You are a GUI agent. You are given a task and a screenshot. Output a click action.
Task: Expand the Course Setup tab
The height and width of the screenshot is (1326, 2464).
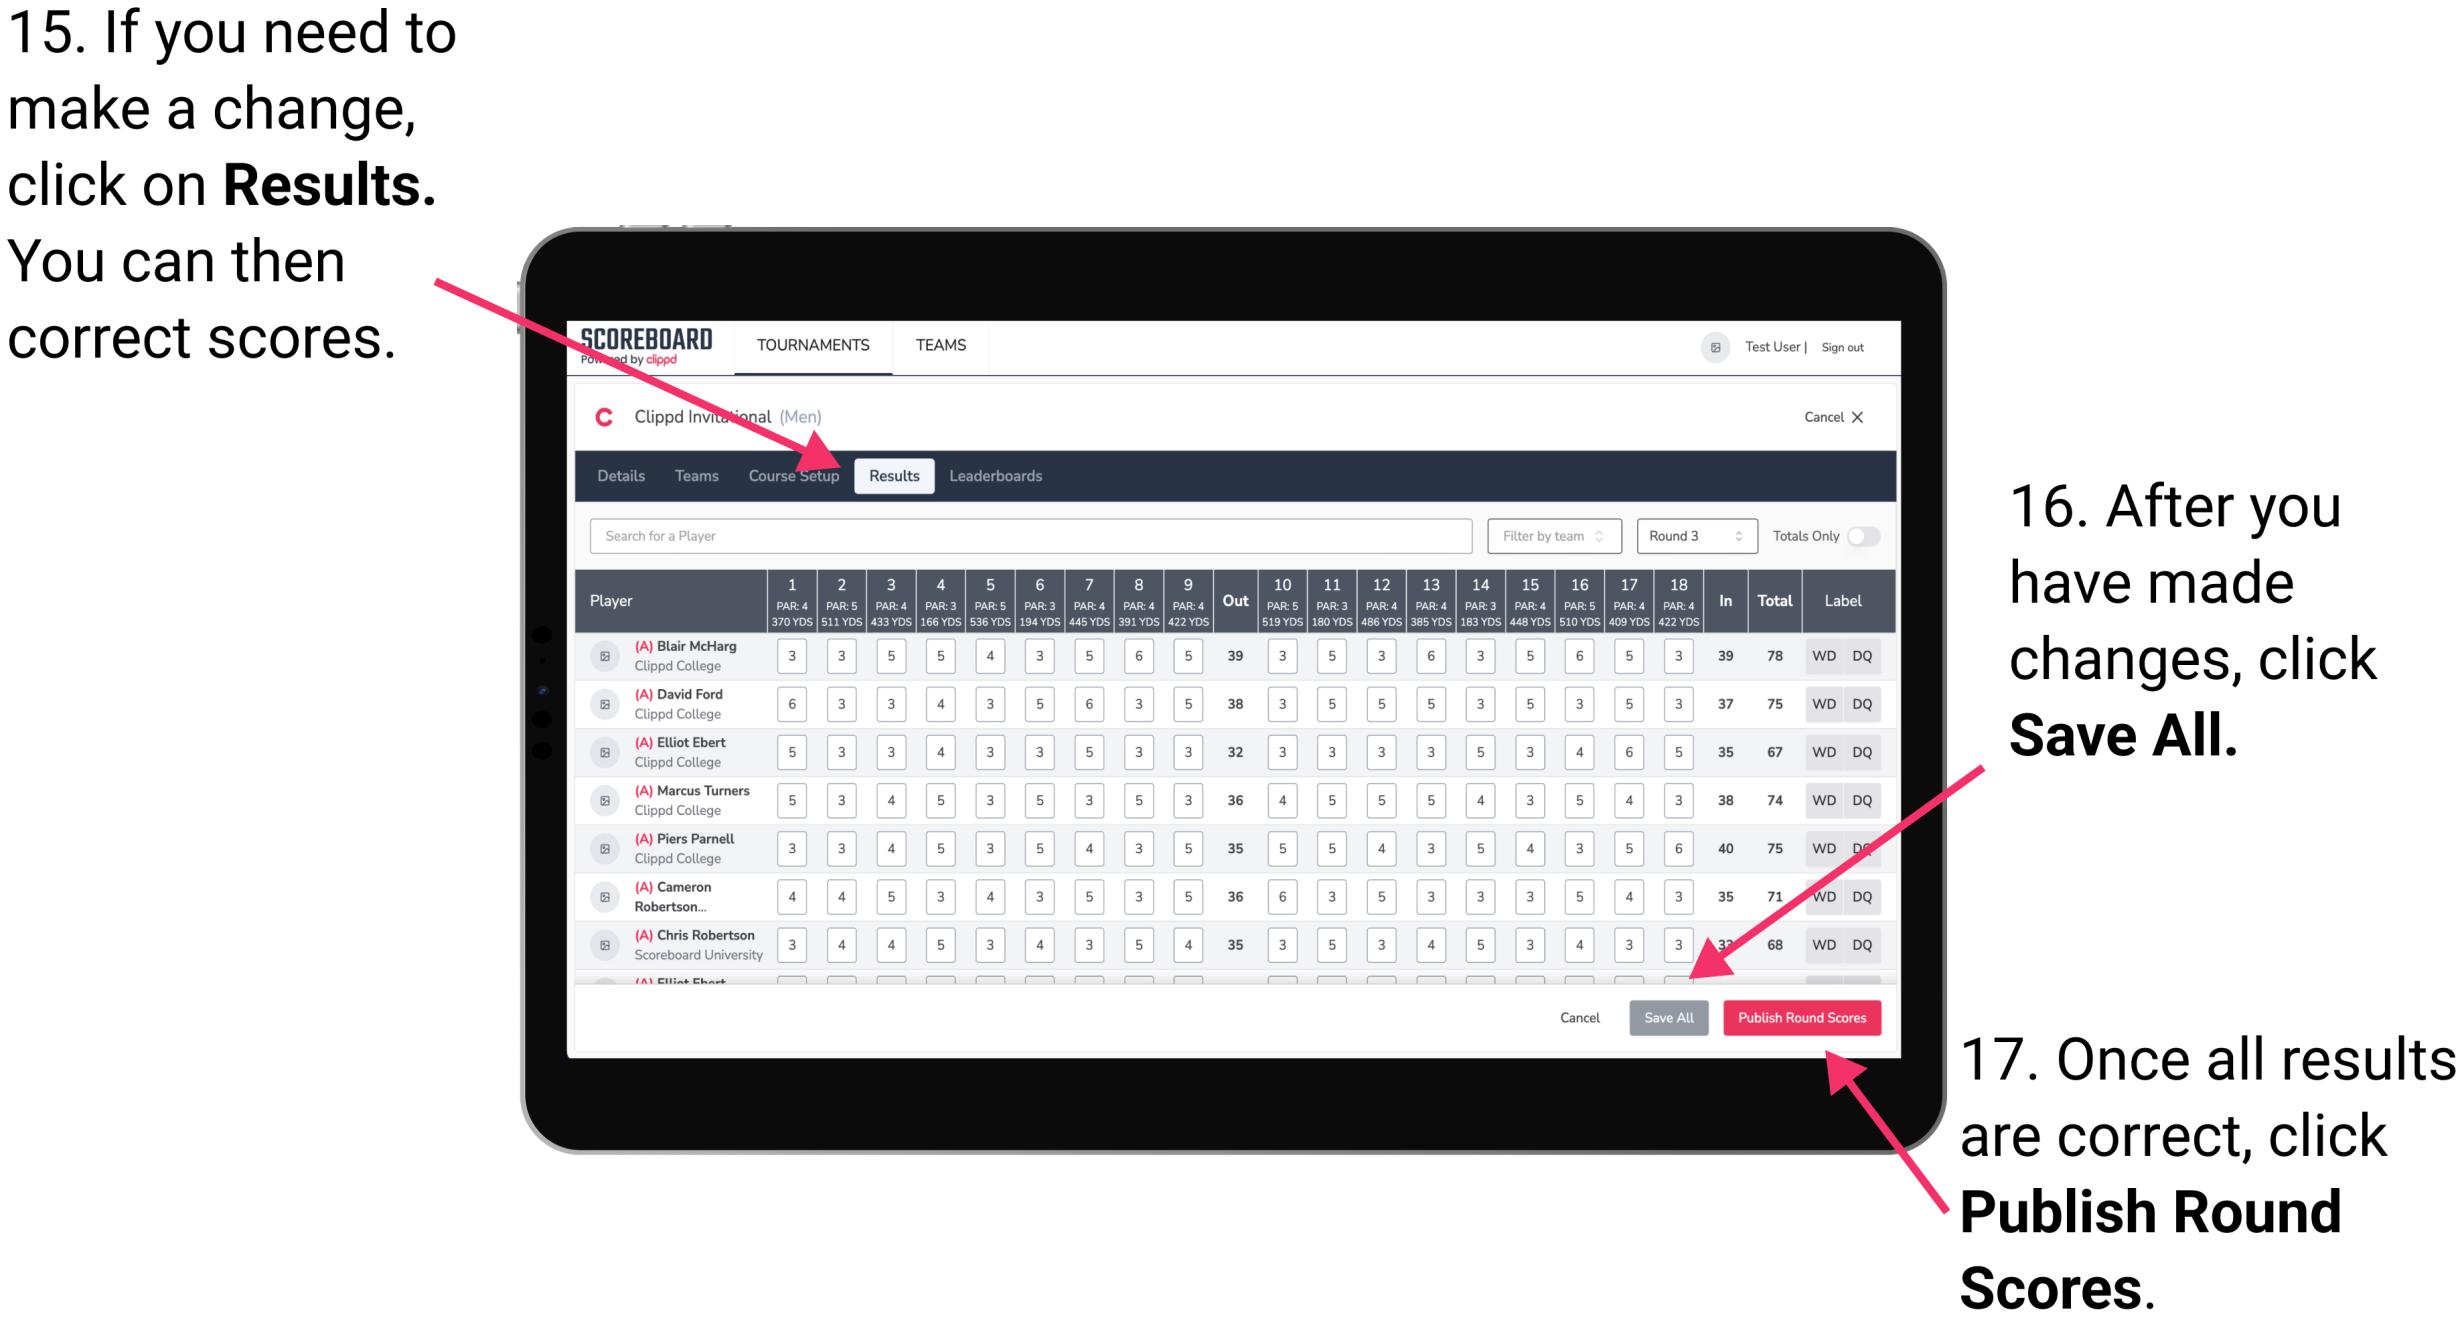pyautogui.click(x=795, y=474)
